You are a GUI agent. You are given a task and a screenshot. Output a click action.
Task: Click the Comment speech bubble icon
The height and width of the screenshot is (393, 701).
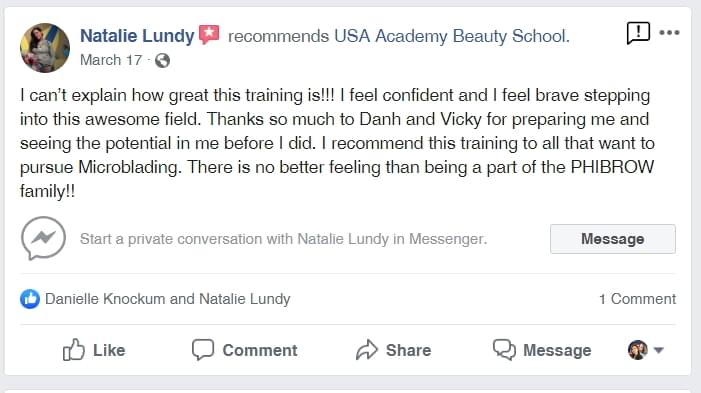[203, 350]
